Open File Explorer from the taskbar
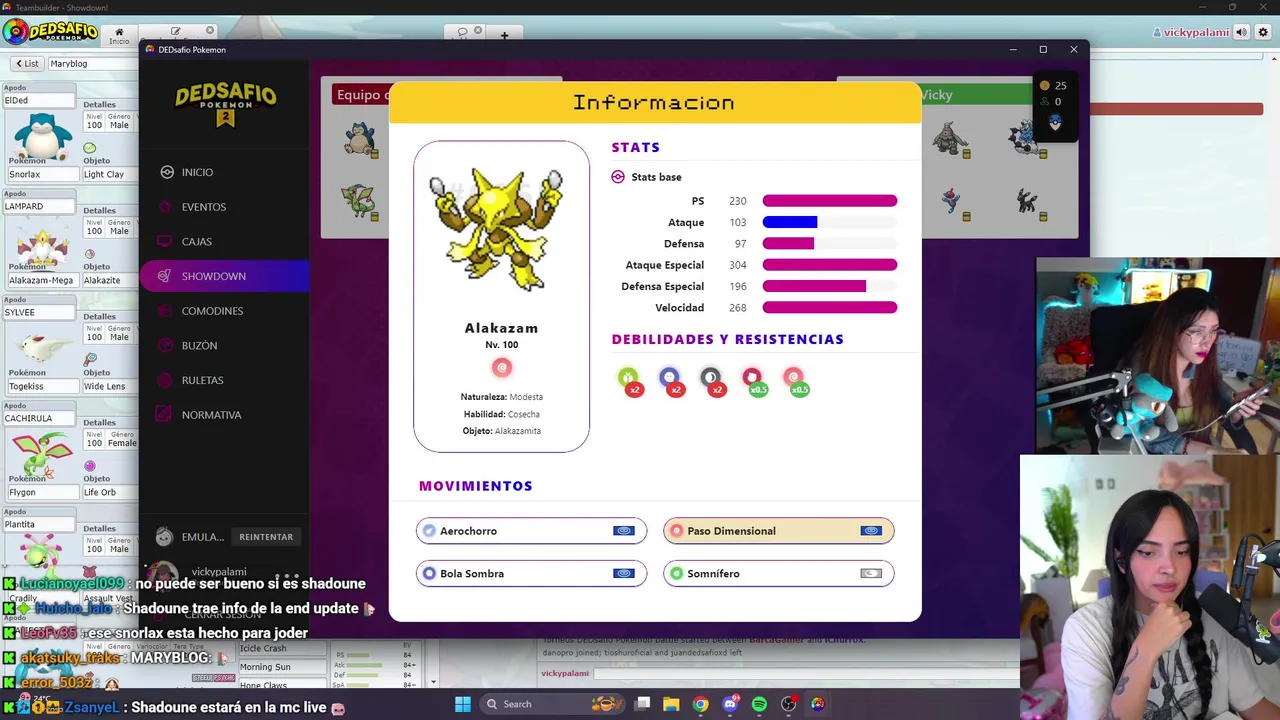The image size is (1280, 720). point(671,704)
